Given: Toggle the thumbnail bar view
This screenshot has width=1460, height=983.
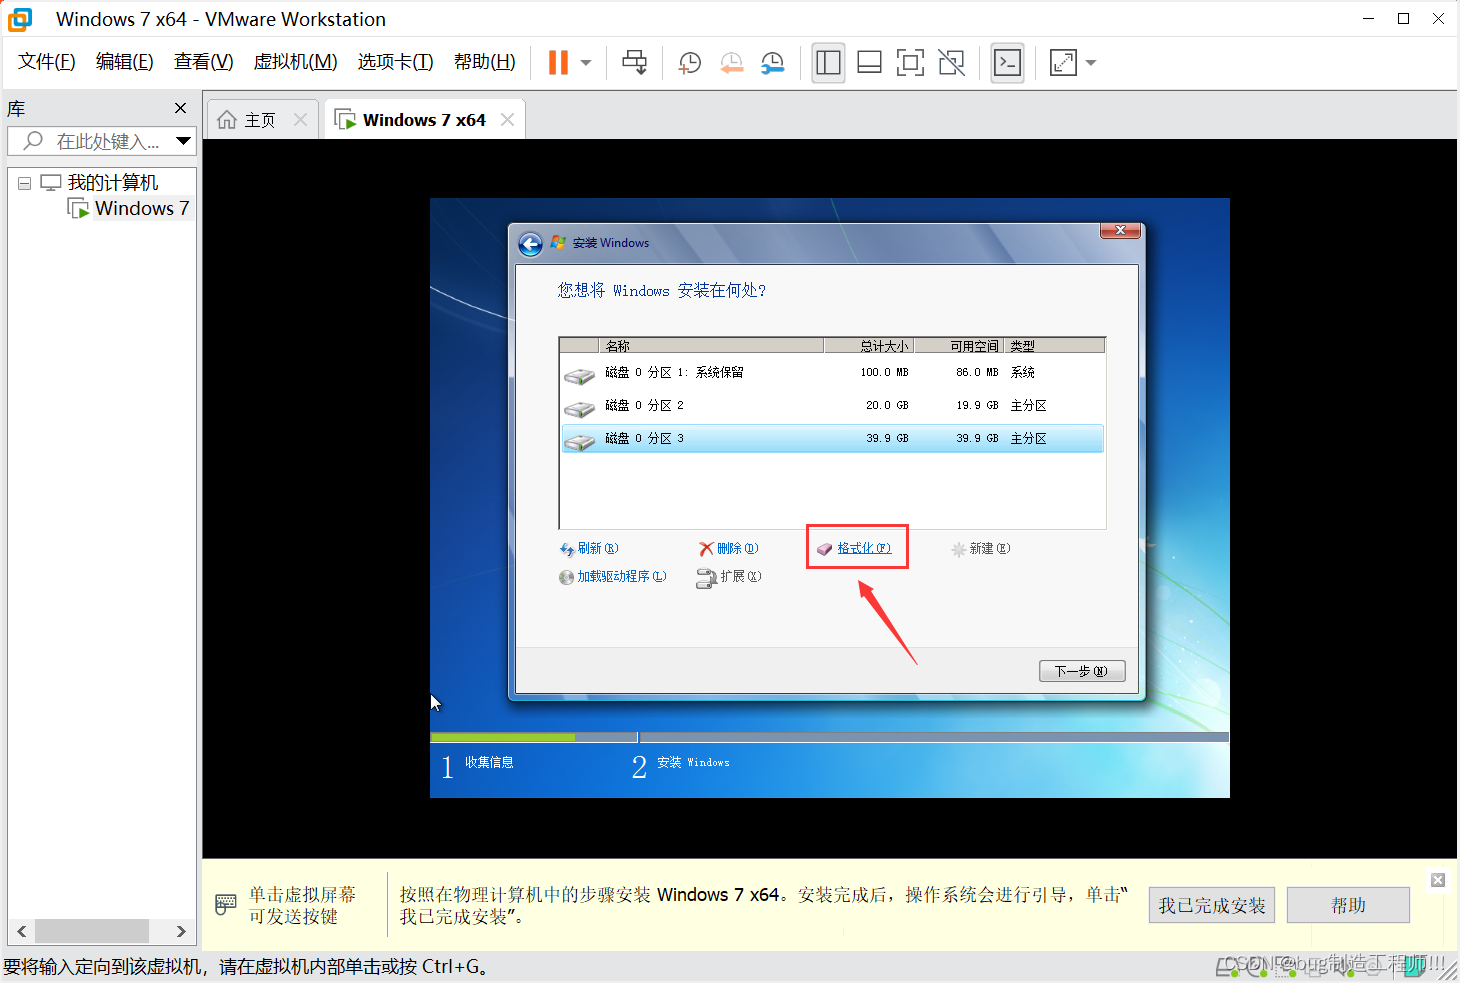Looking at the screenshot, I should click(870, 63).
